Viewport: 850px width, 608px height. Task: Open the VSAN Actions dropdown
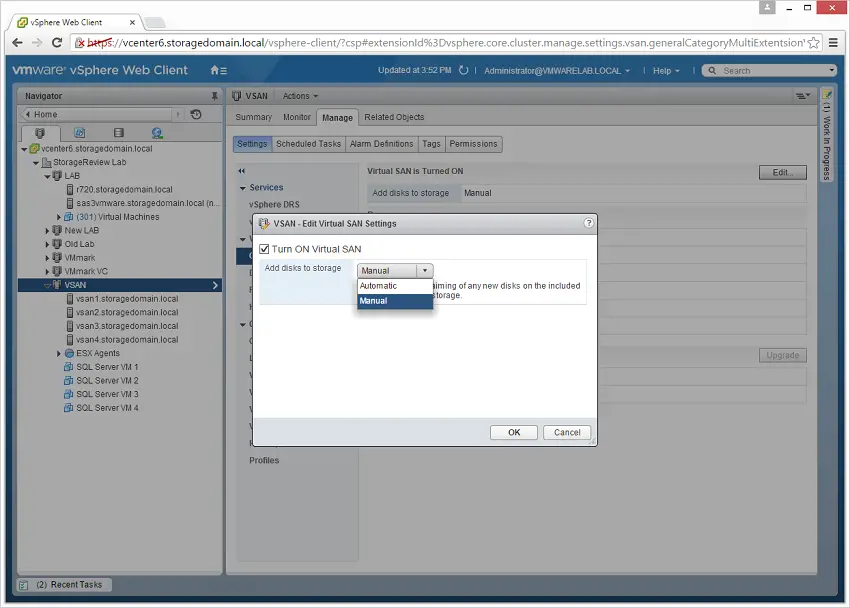tap(300, 96)
